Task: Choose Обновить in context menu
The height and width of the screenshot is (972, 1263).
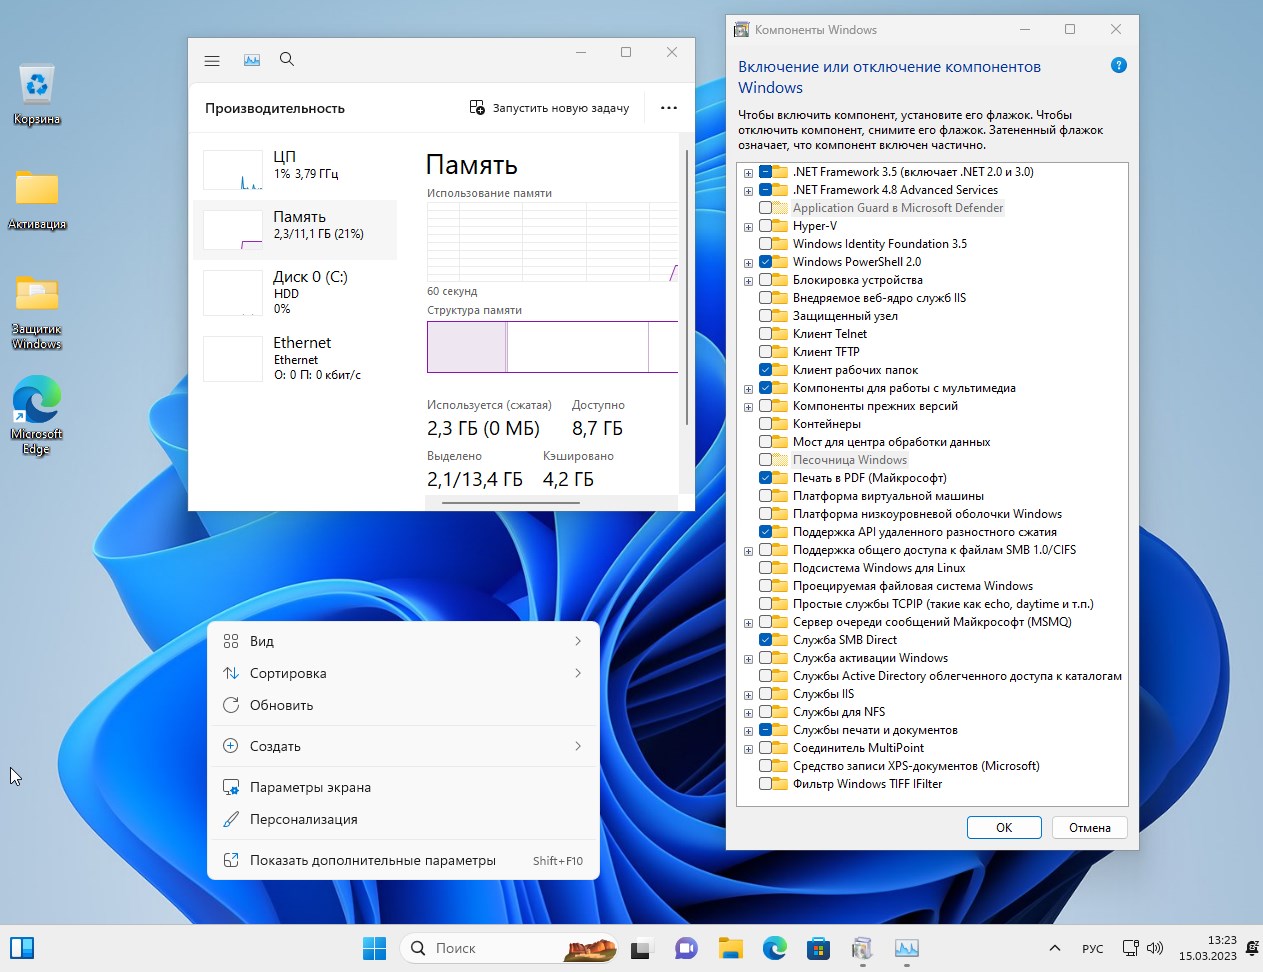Action: [403, 705]
